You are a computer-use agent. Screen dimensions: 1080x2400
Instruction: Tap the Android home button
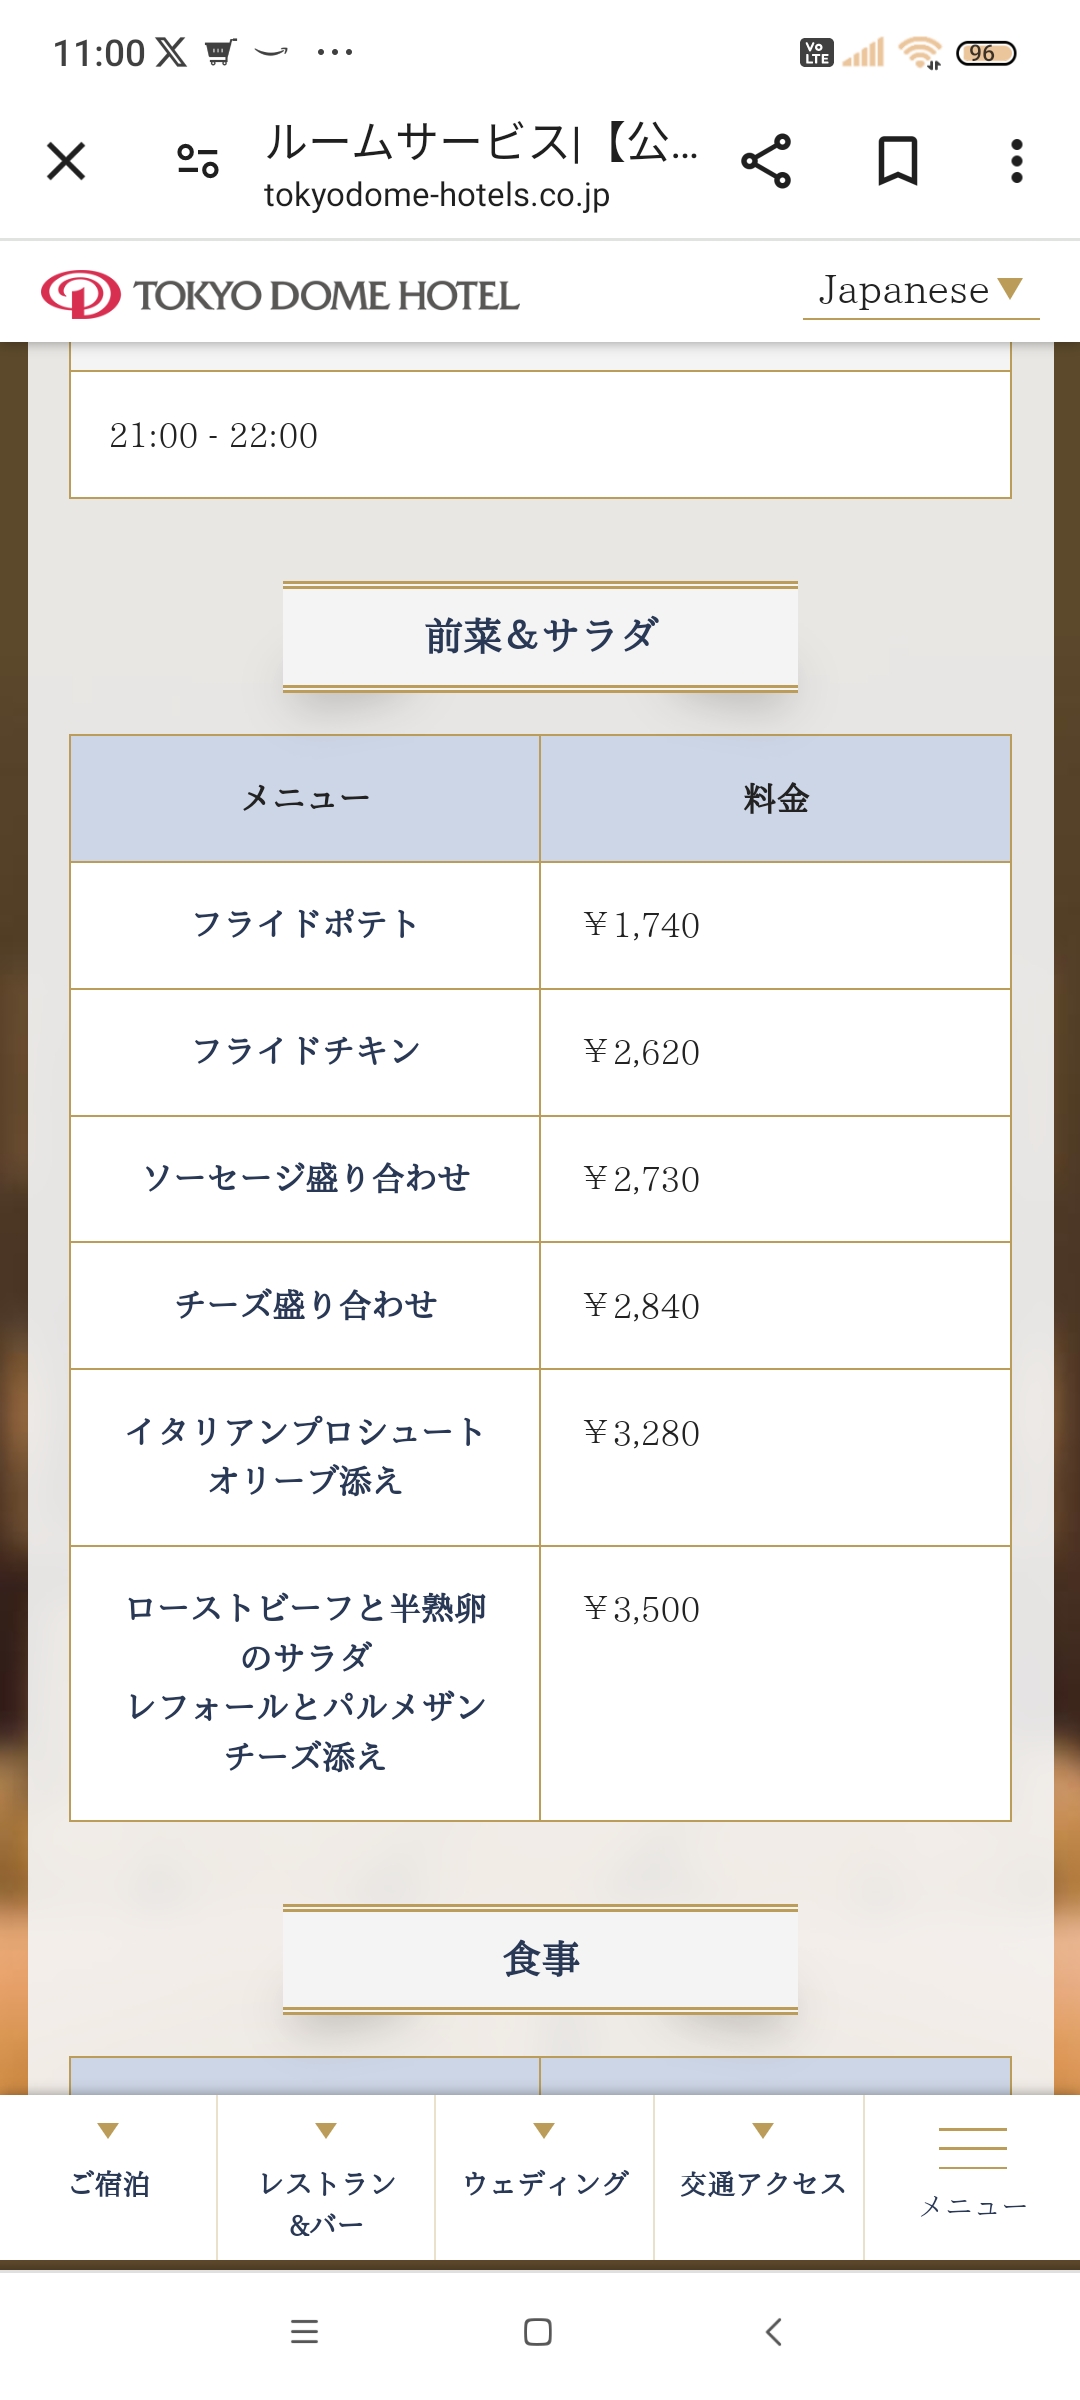click(x=538, y=2332)
